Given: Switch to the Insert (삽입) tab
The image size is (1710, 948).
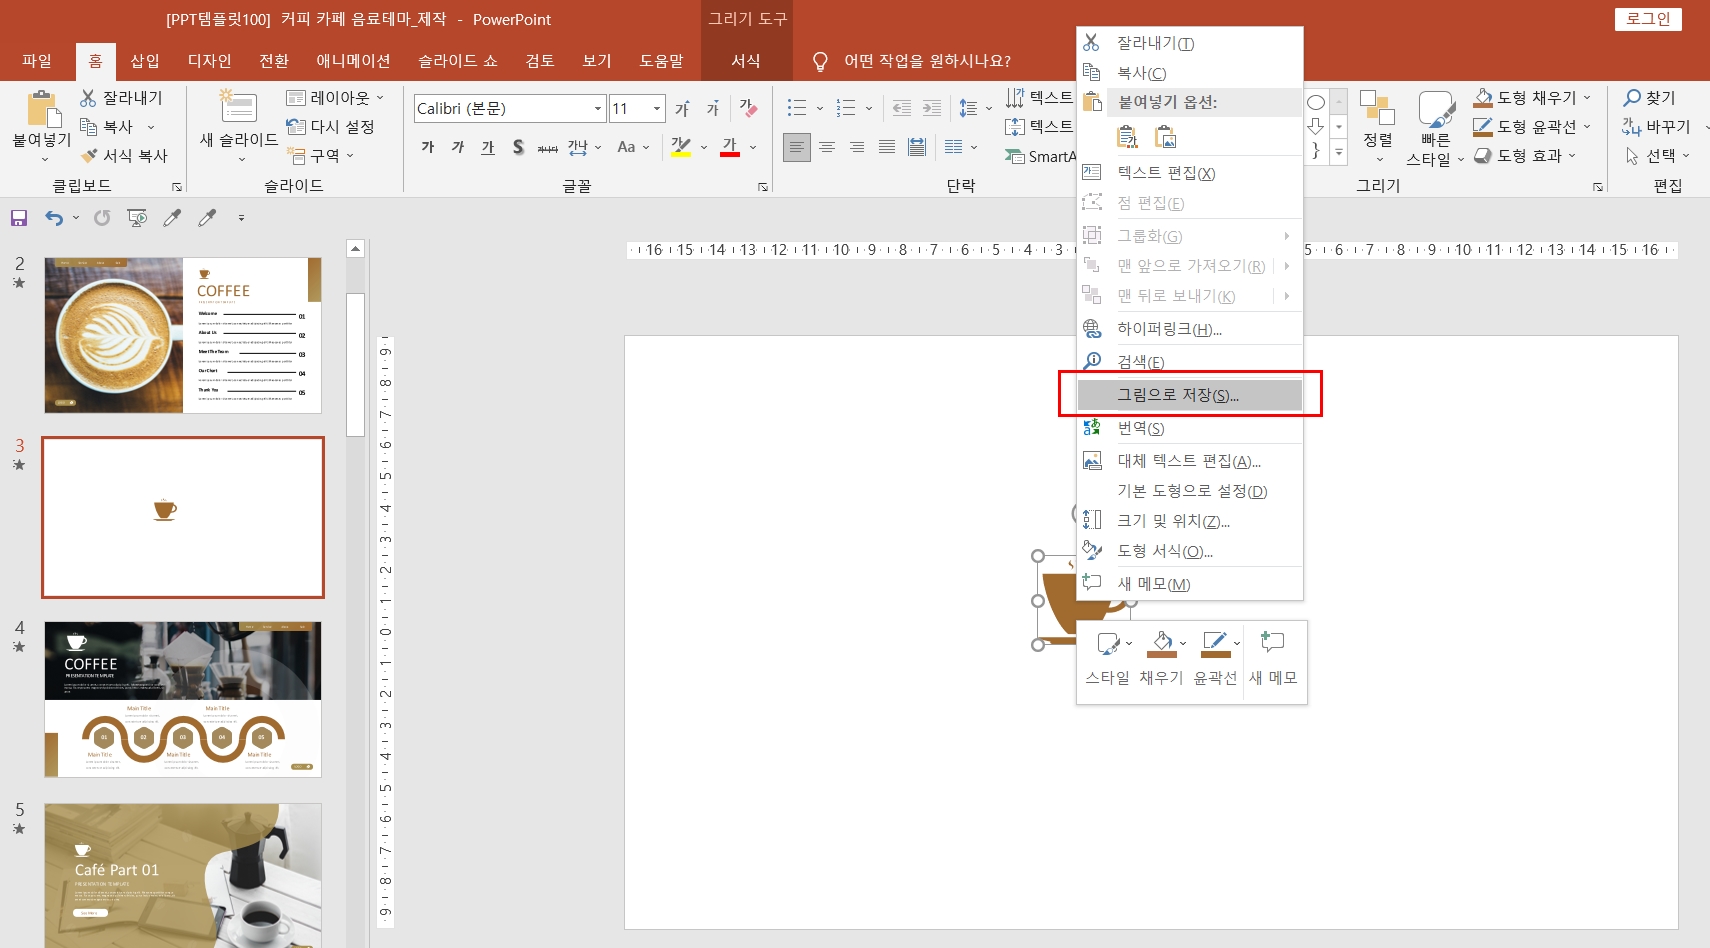Looking at the screenshot, I should [x=145, y=61].
